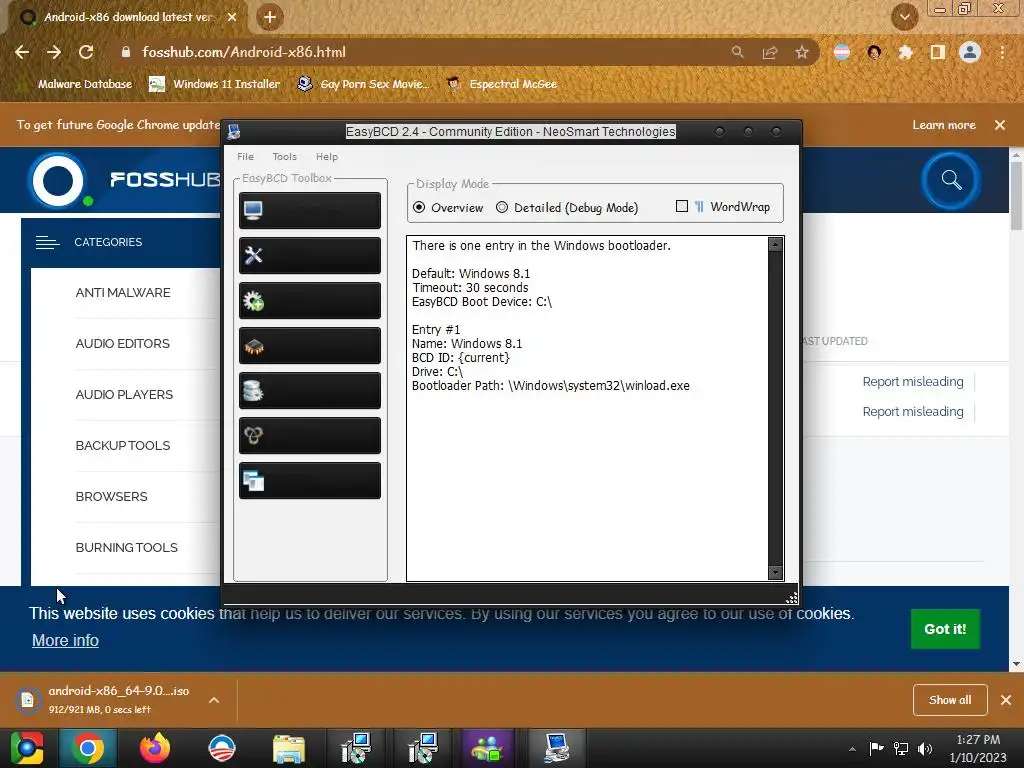Select the Android-x86 download Chrome tab

(128, 17)
